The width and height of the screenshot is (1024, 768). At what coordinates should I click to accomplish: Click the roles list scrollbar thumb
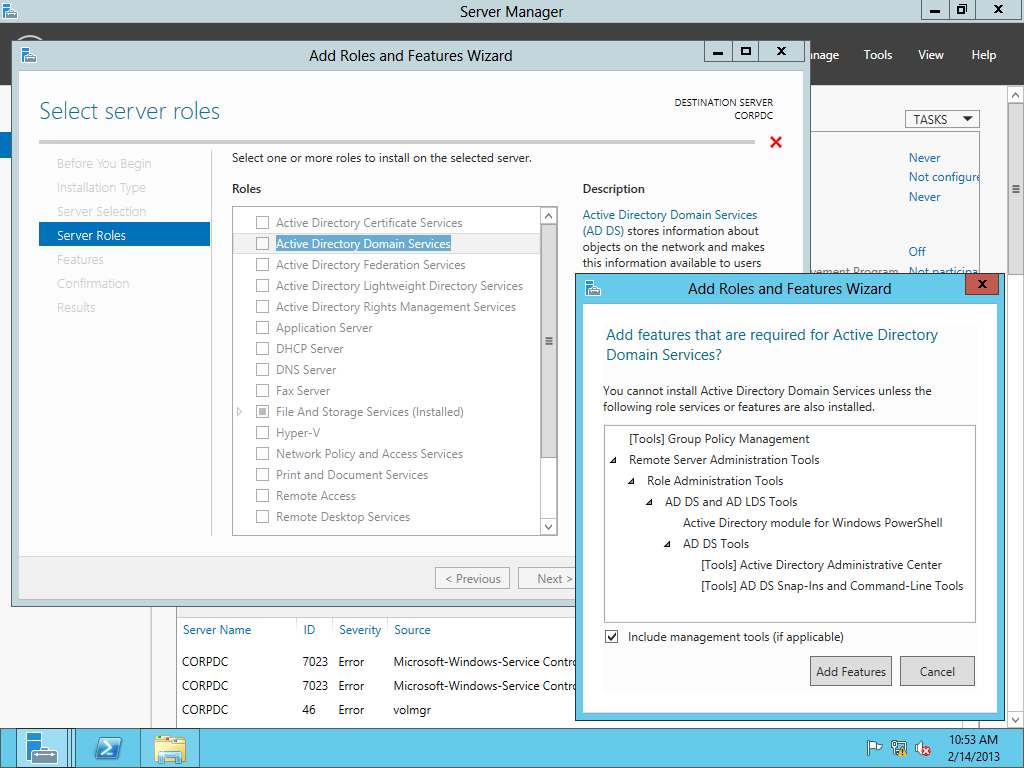pyautogui.click(x=548, y=340)
